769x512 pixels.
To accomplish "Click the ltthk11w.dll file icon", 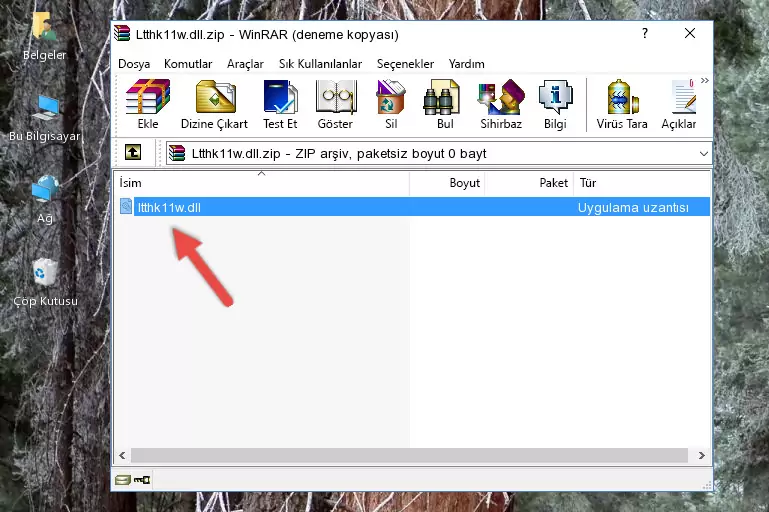I will (x=126, y=207).
